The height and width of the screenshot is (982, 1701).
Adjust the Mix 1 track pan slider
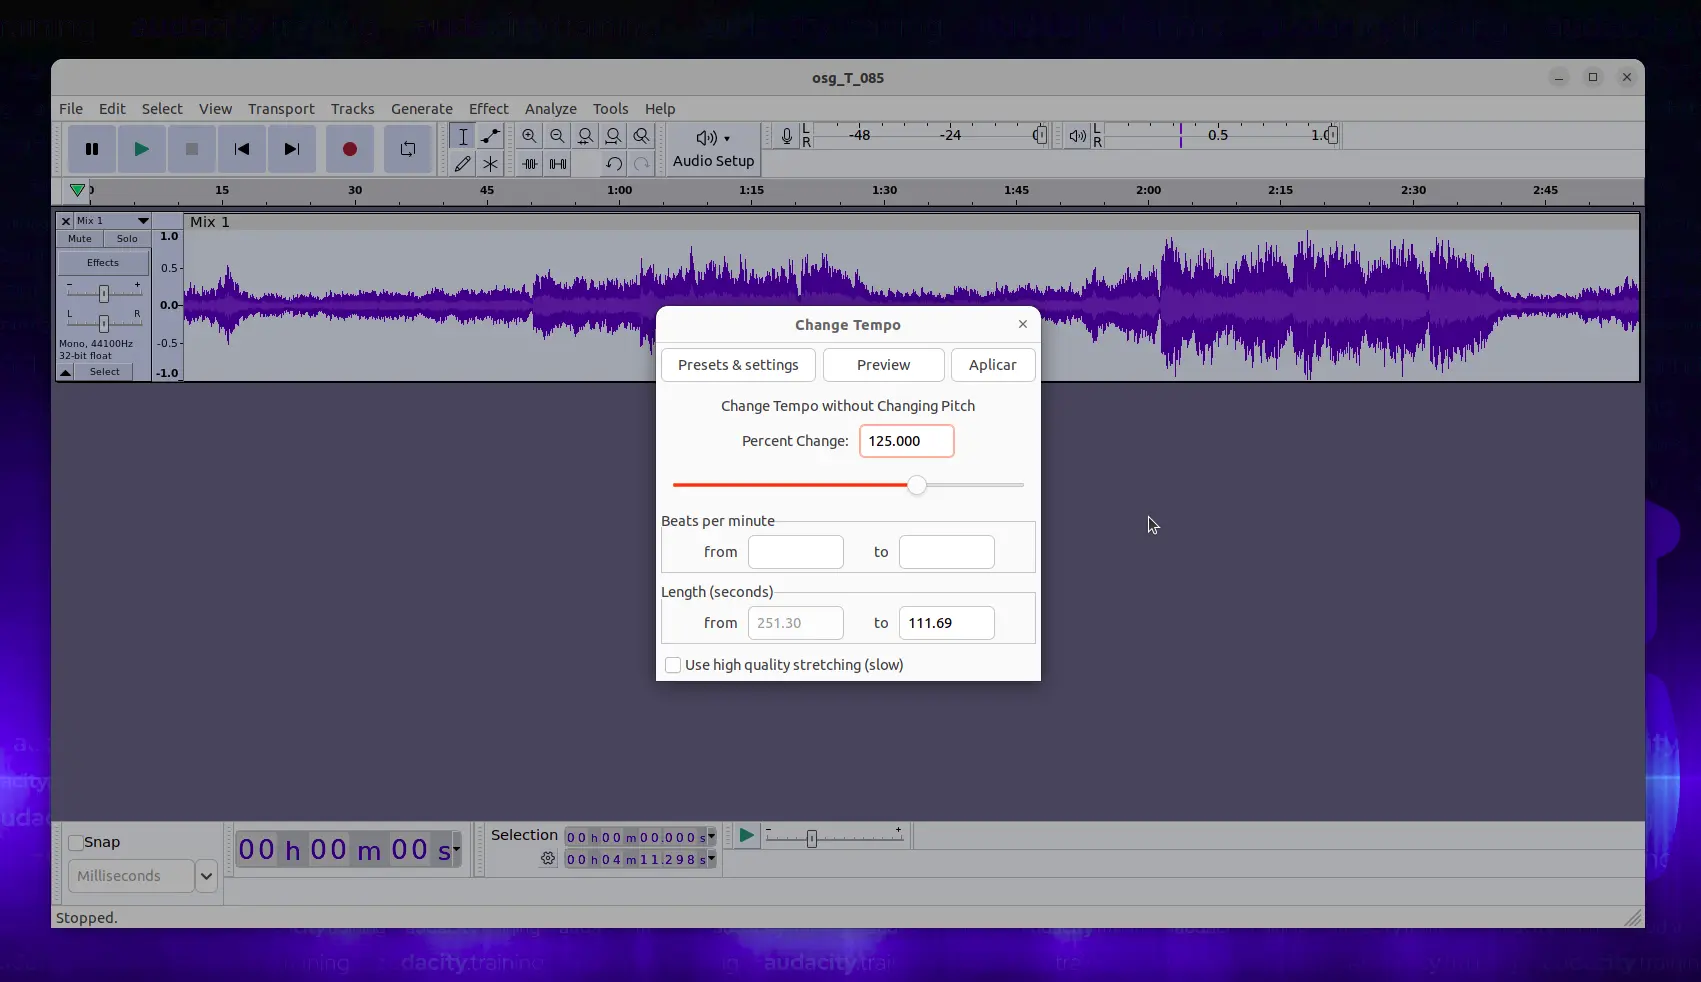[x=104, y=323]
